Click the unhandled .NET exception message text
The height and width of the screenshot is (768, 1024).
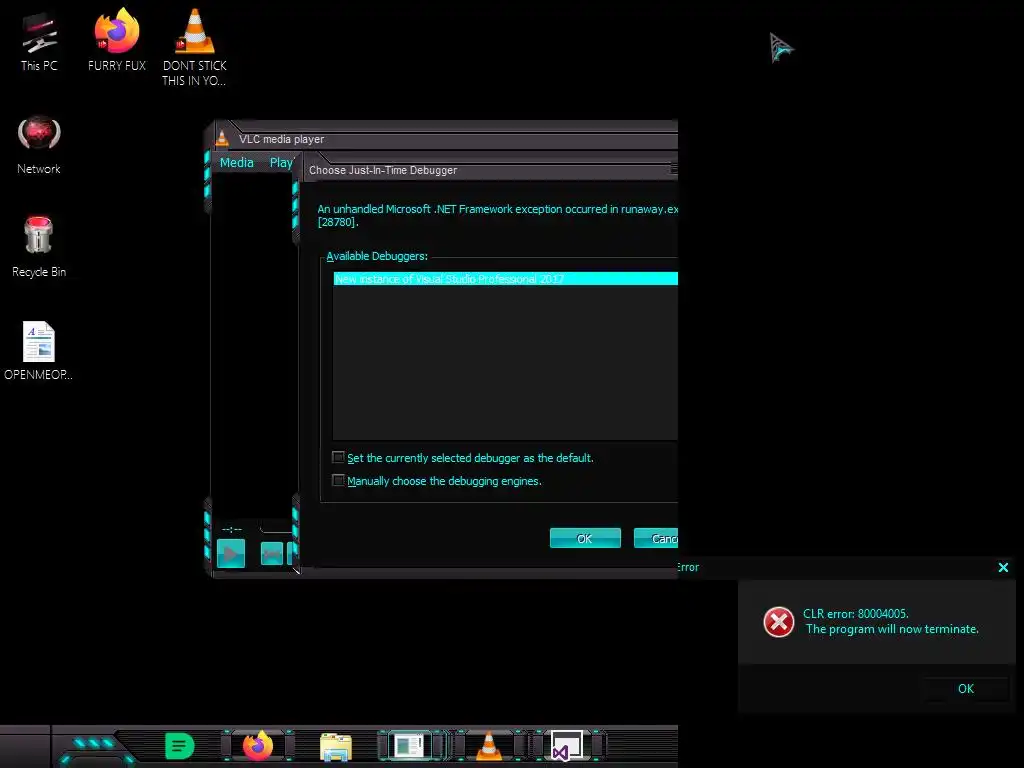point(498,216)
